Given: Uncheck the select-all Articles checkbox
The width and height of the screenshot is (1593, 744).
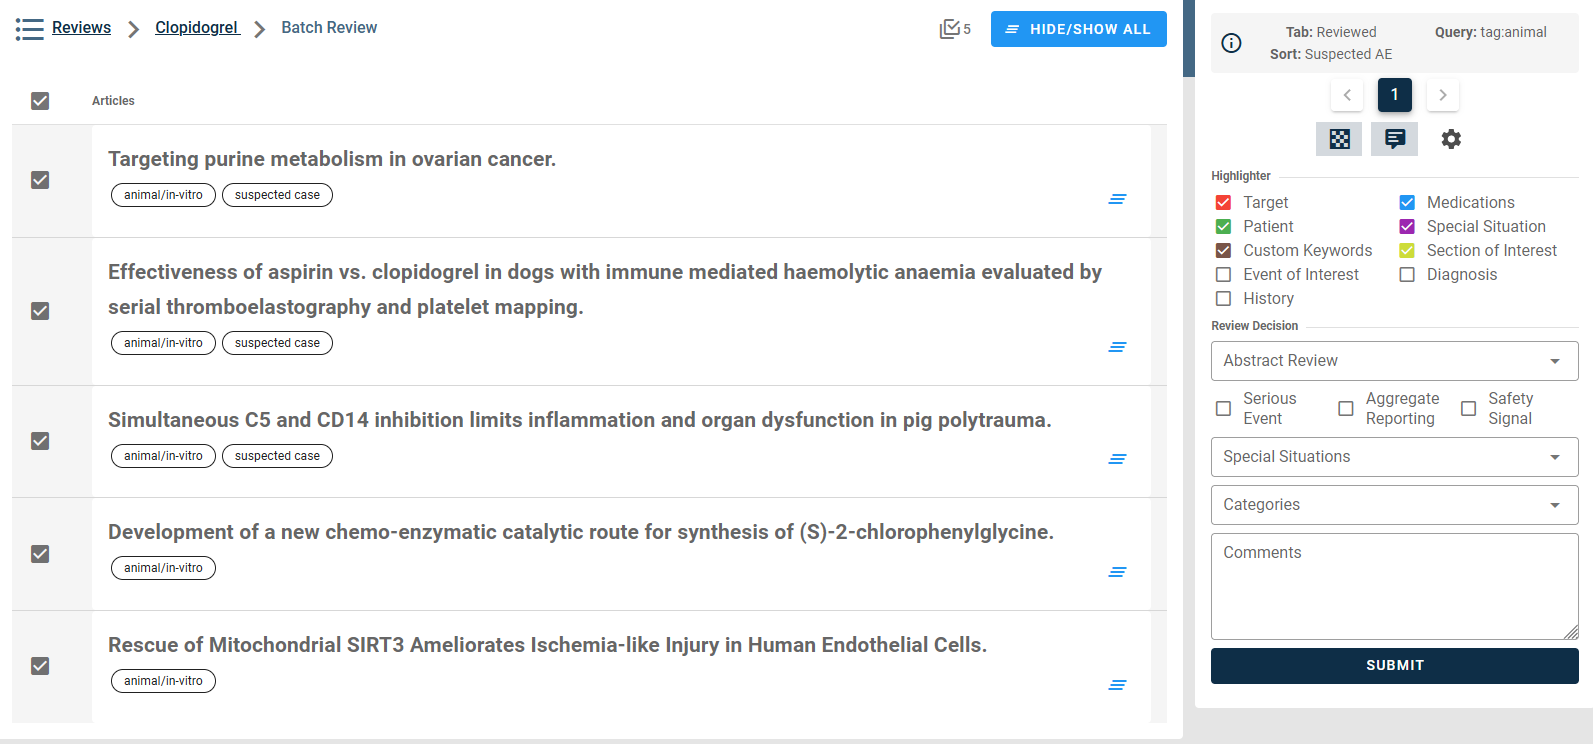Looking at the screenshot, I should [40, 101].
